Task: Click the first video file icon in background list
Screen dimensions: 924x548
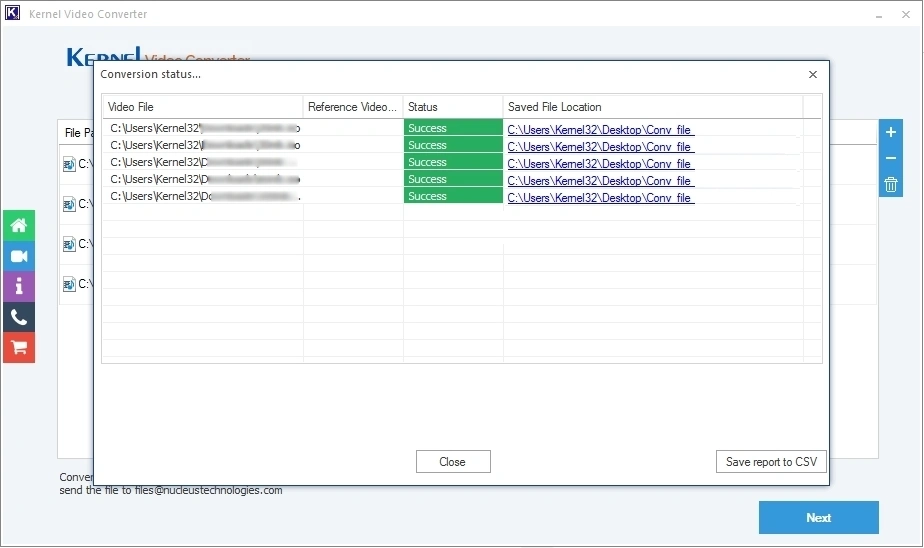Action: 69,164
